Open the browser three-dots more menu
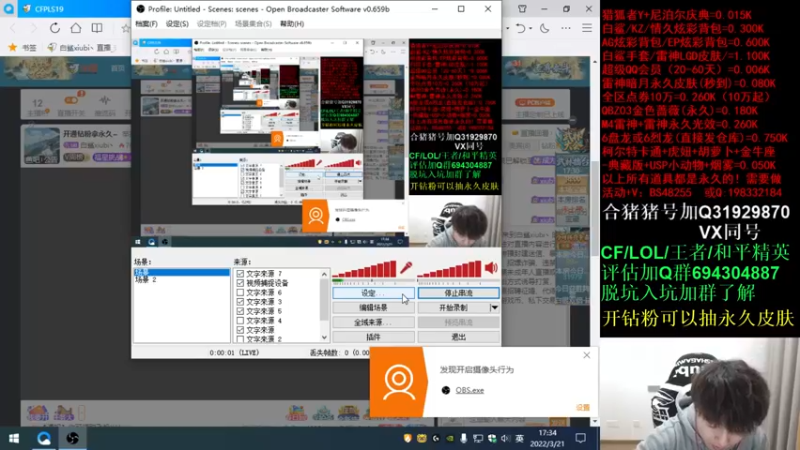 coord(566,28)
